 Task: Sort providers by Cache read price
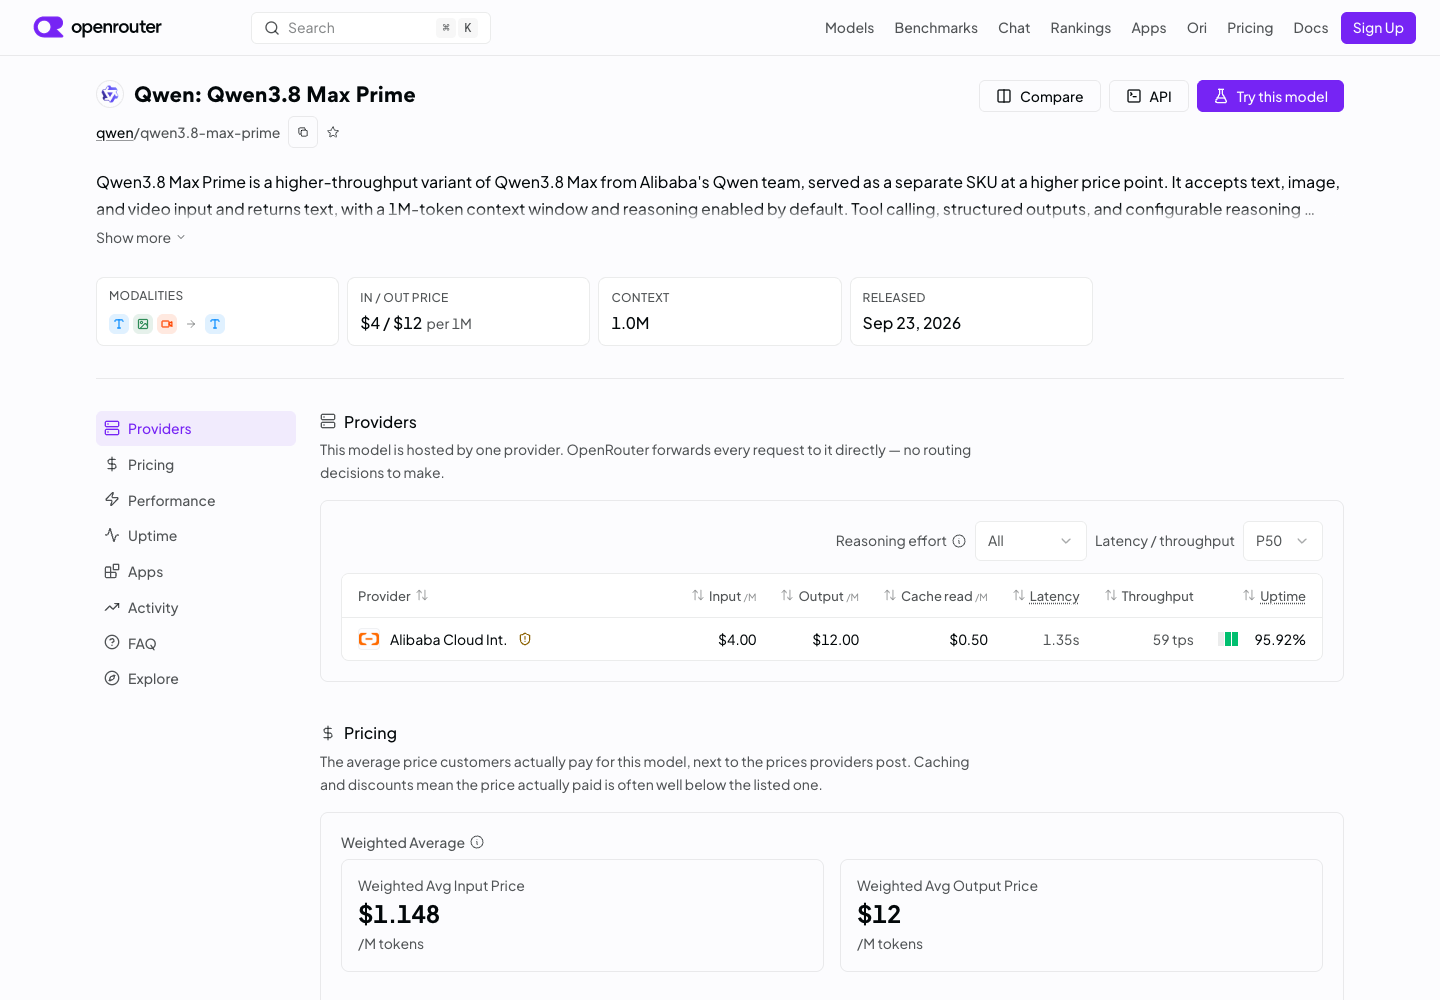(x=936, y=596)
